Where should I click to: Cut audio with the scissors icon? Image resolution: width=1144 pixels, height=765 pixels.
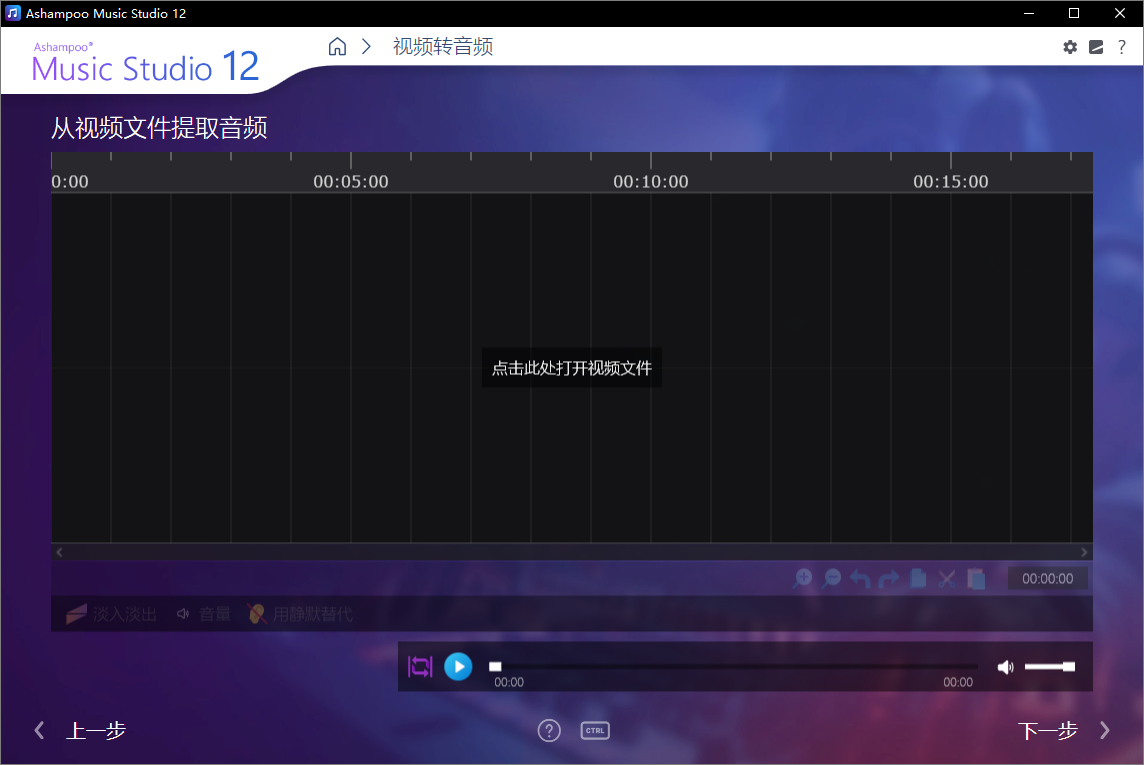click(946, 578)
